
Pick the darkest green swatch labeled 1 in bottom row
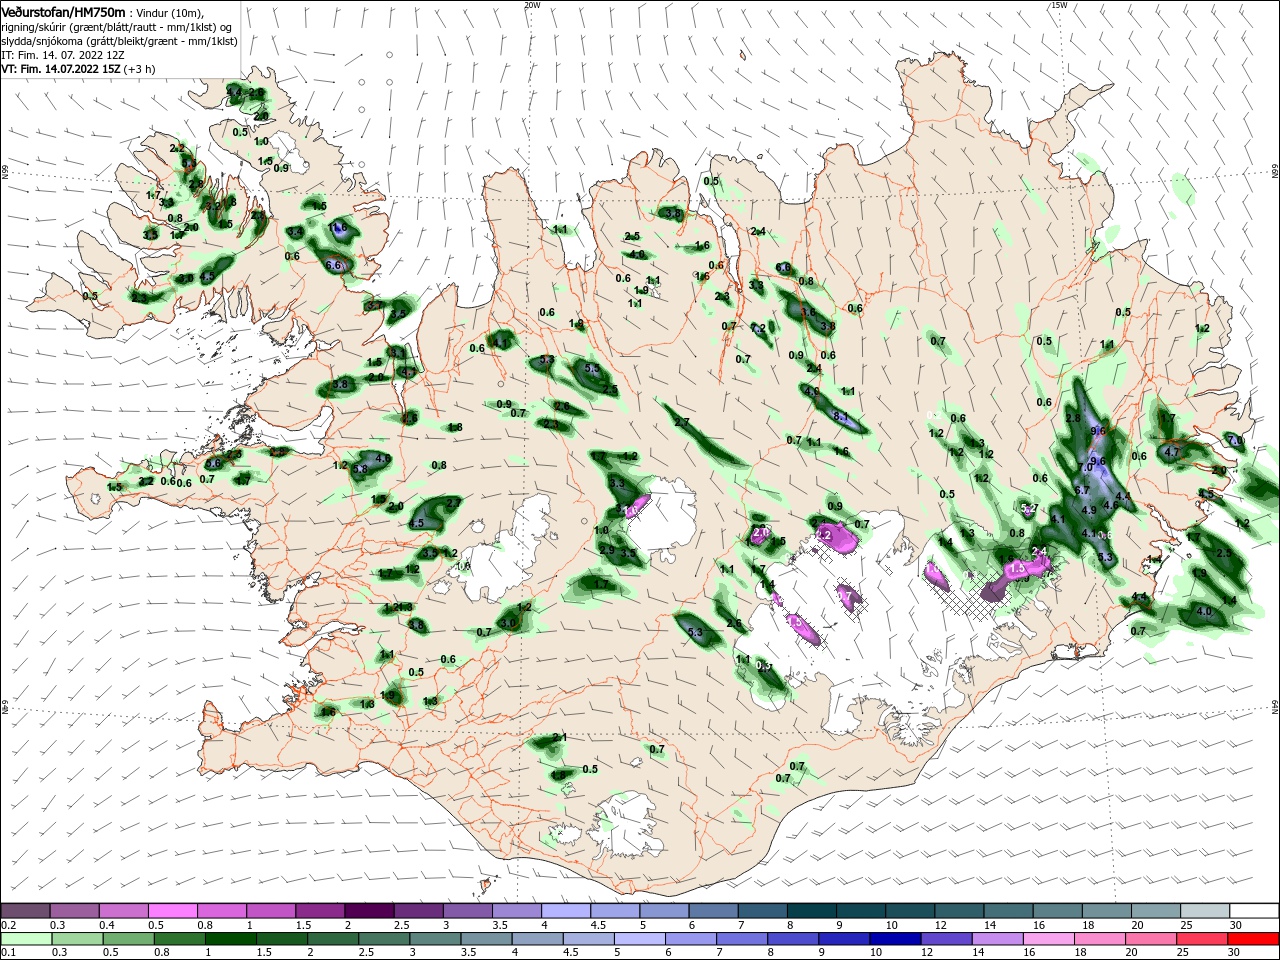coord(231,939)
